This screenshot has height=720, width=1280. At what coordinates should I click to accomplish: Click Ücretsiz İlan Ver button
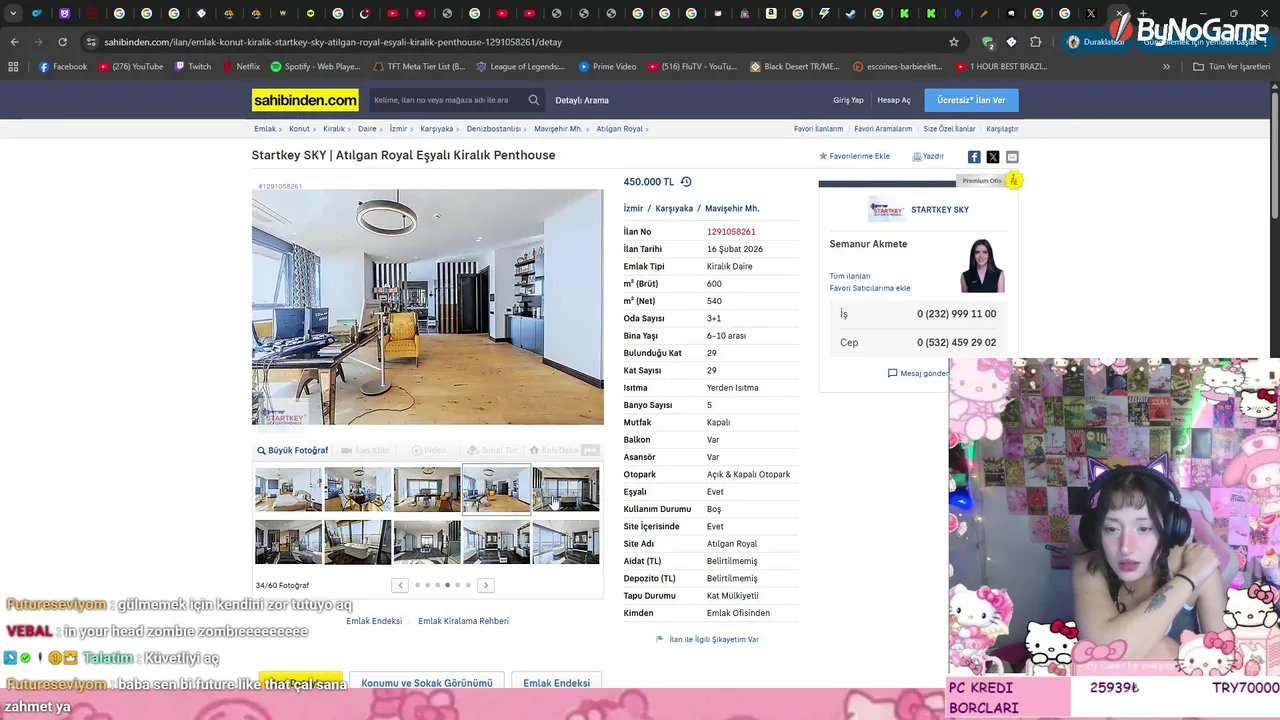point(971,100)
